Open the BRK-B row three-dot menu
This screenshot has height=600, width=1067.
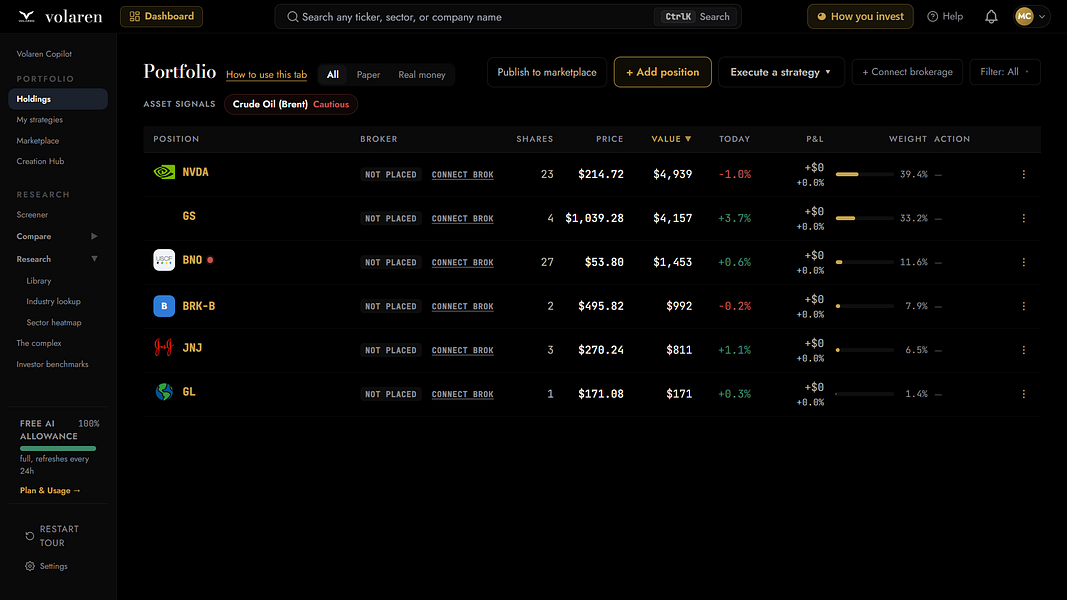(1023, 306)
